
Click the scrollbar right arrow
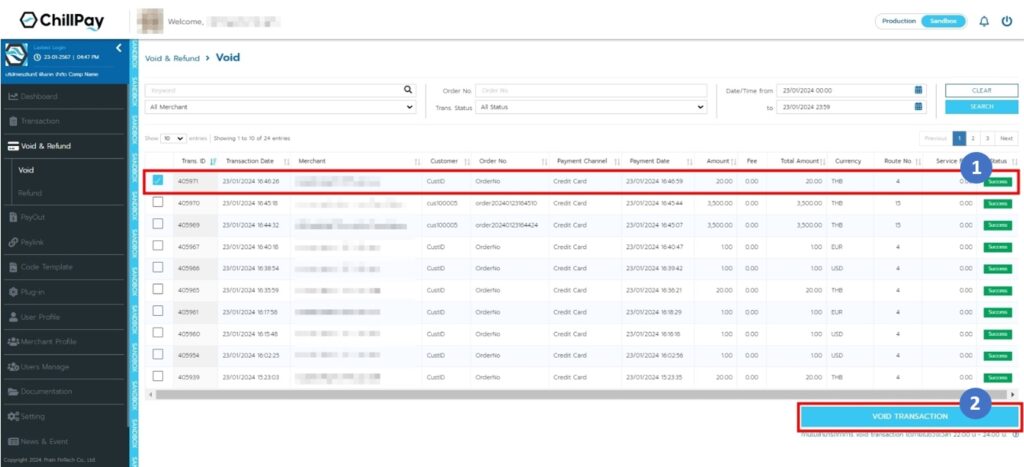click(x=1013, y=395)
